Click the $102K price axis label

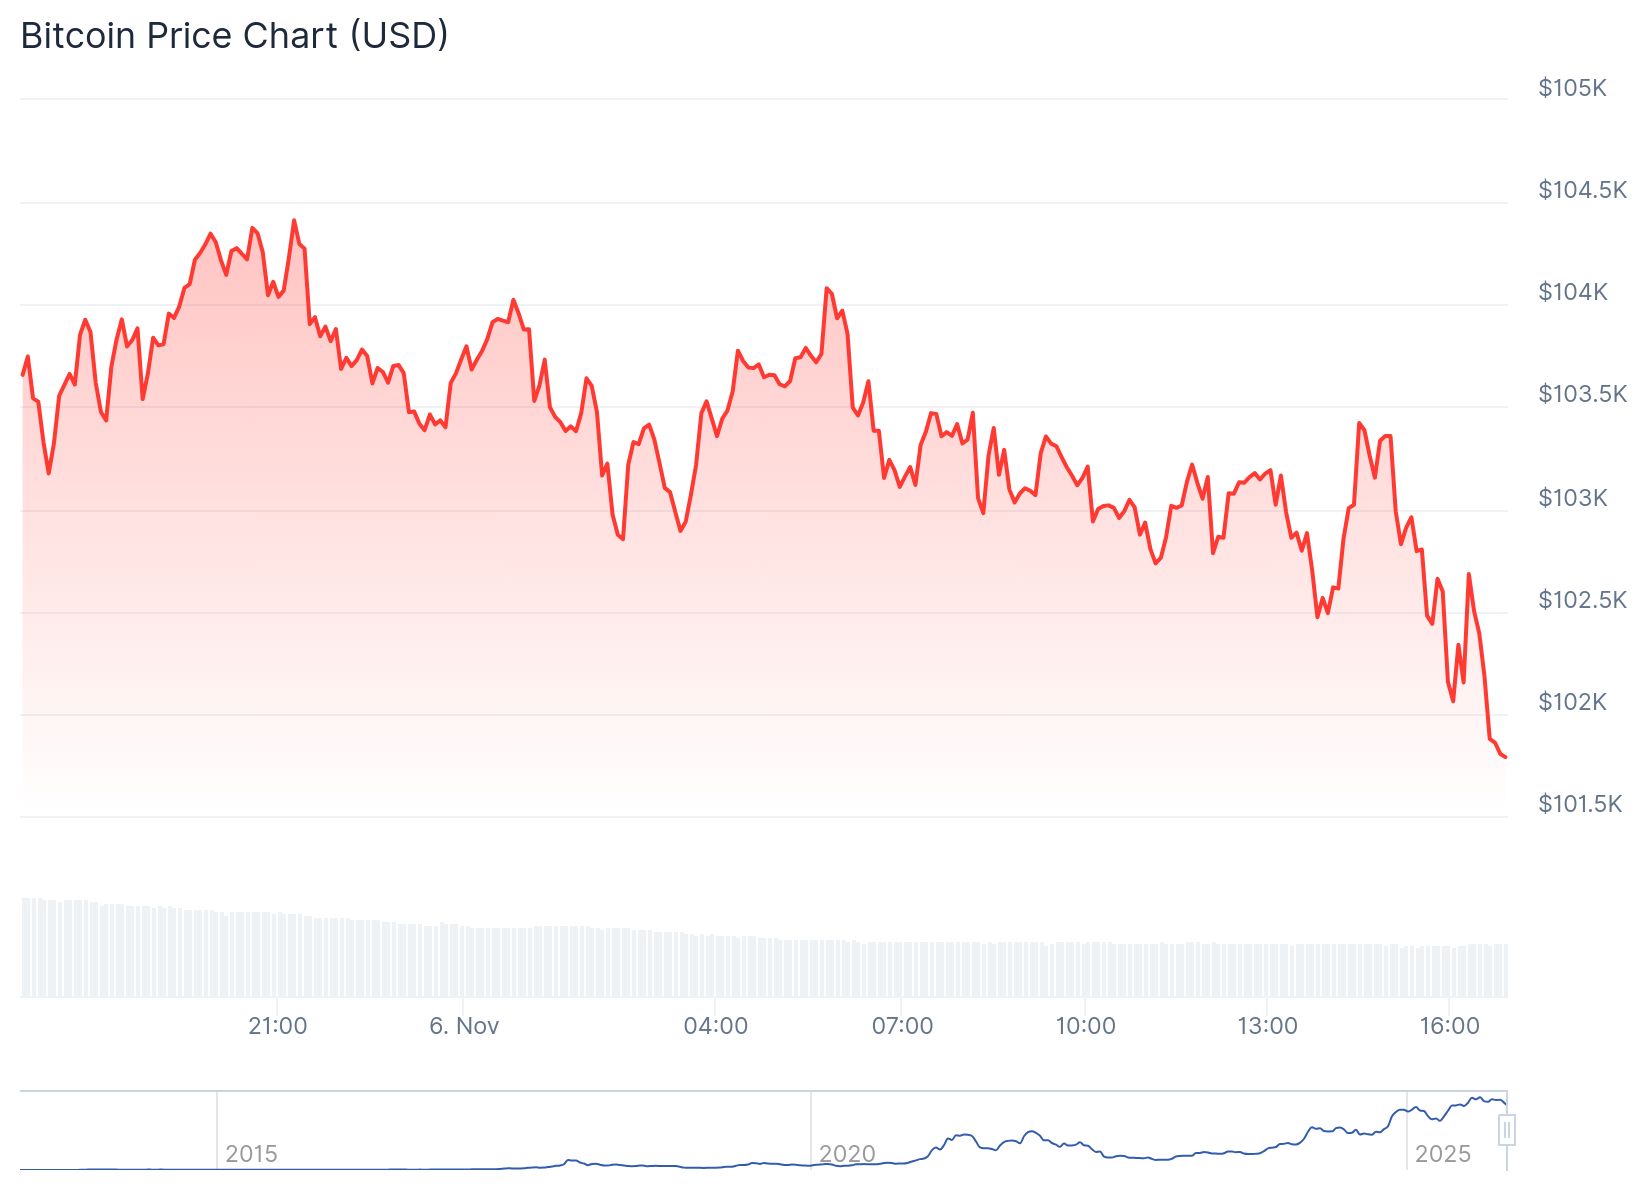tap(1572, 702)
